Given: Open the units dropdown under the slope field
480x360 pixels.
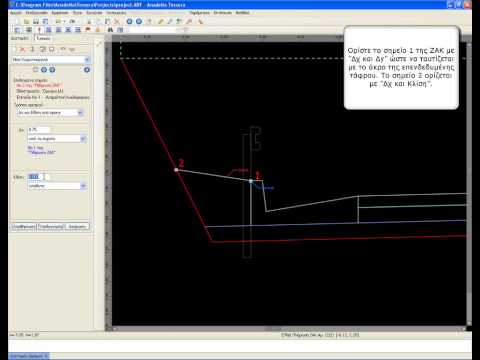Looking at the screenshot, I should click(x=57, y=186).
